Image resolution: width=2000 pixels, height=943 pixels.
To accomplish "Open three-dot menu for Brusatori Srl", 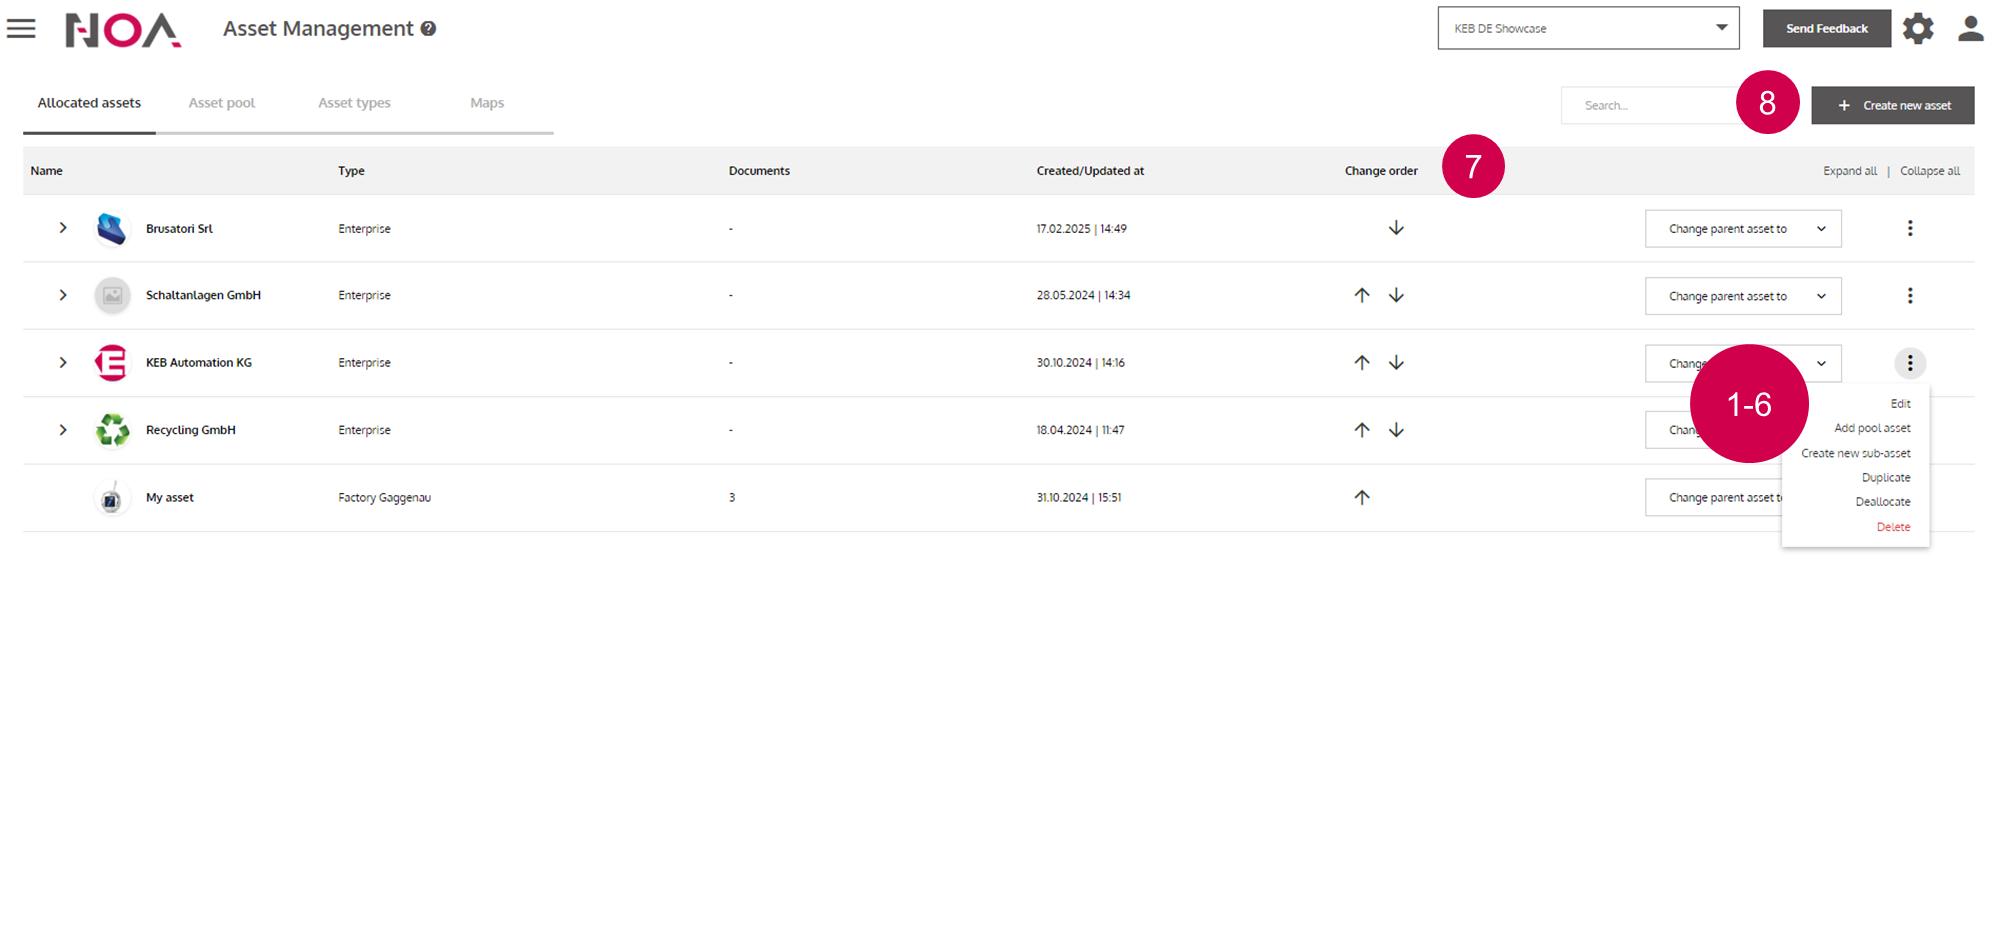I will tap(1909, 228).
